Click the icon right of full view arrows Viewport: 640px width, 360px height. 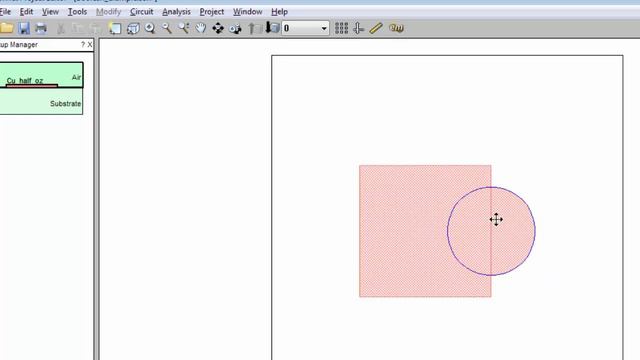click(x=235, y=28)
